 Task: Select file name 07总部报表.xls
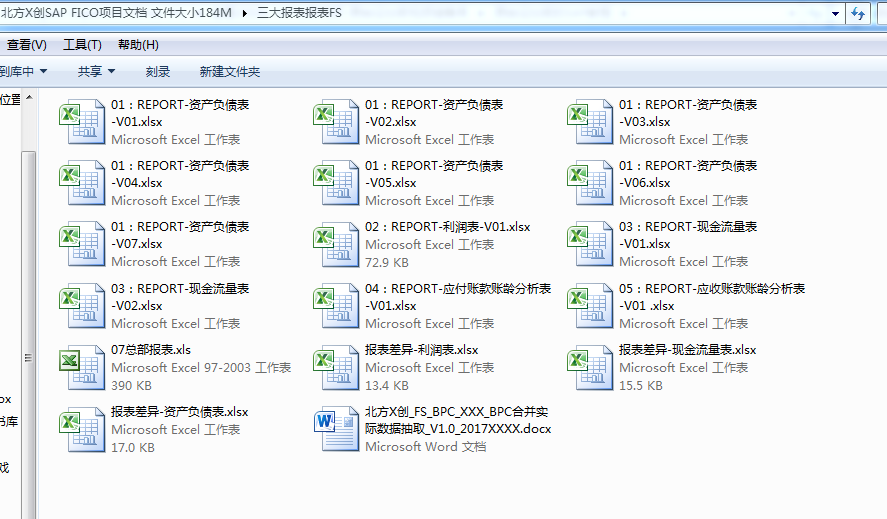151,350
